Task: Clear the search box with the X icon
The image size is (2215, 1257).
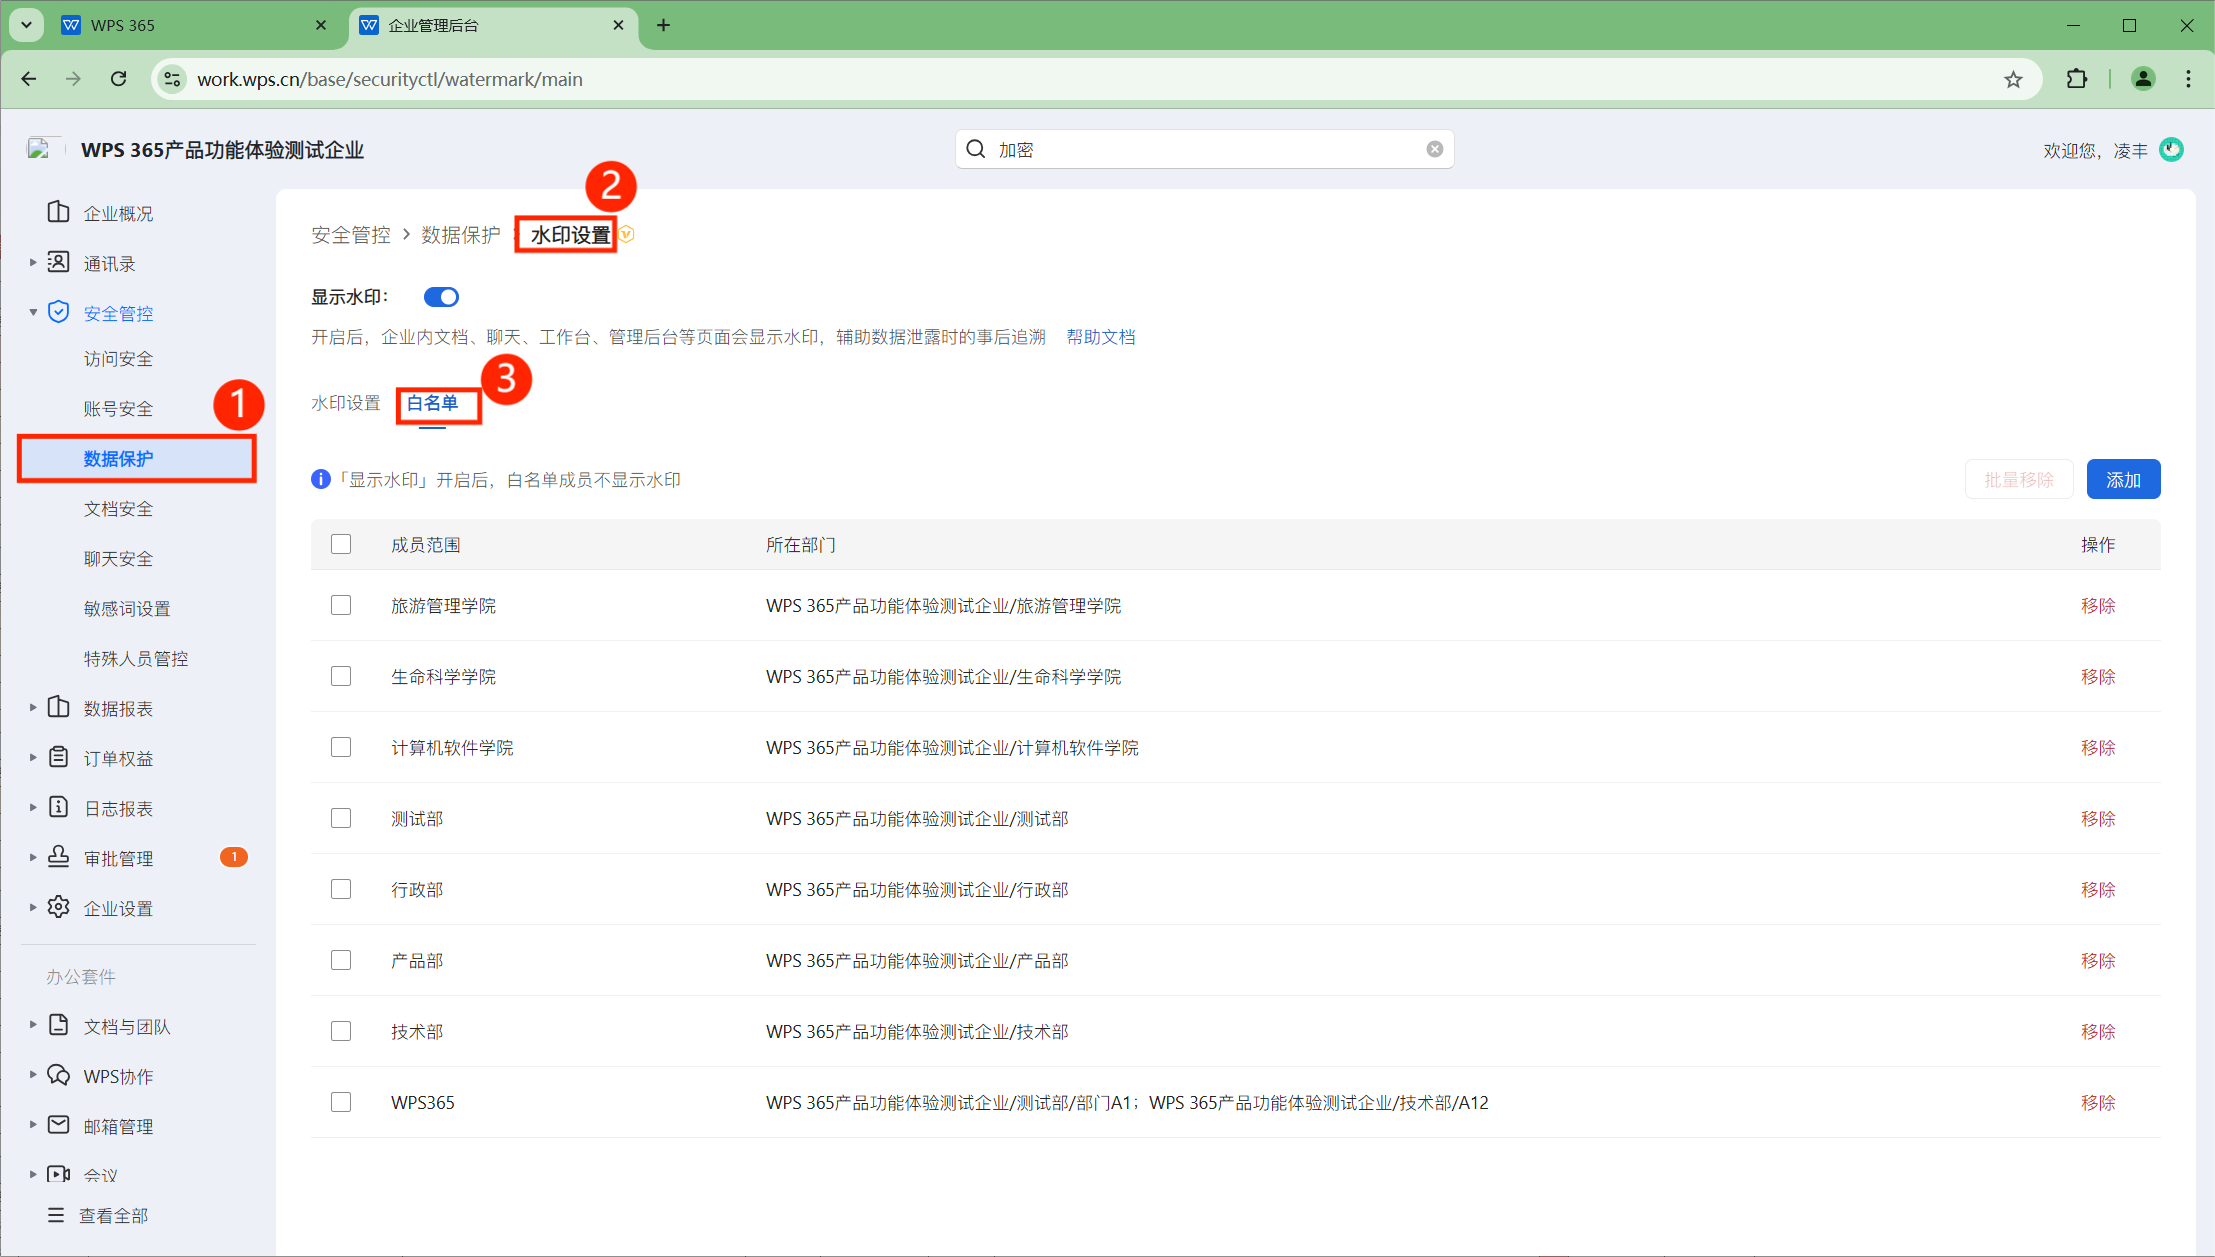Action: tap(1434, 149)
